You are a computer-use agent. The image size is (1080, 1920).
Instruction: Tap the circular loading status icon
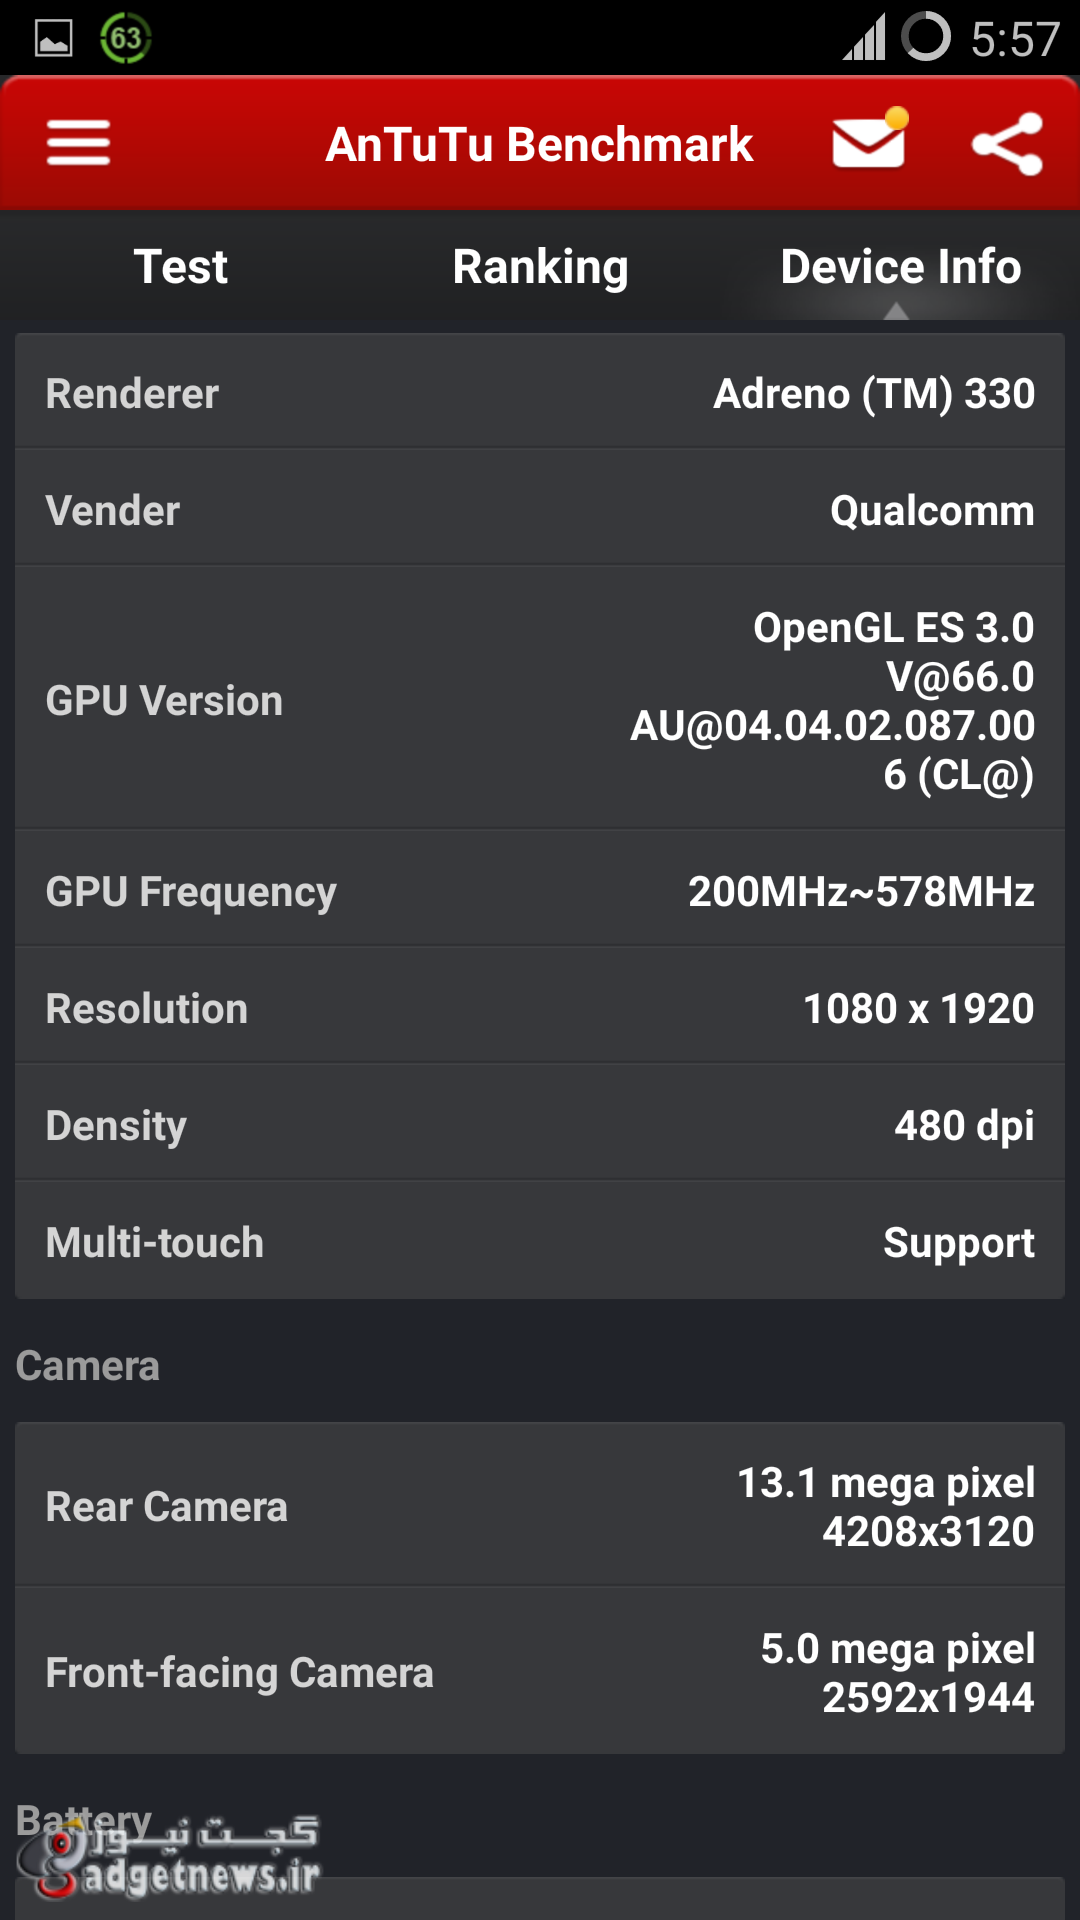coord(926,38)
